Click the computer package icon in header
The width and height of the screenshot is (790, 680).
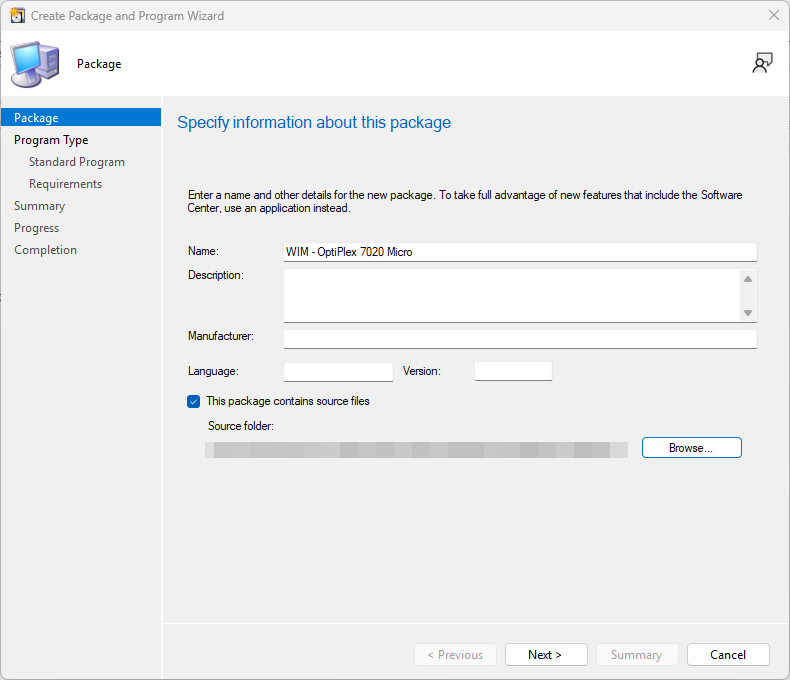(34, 64)
